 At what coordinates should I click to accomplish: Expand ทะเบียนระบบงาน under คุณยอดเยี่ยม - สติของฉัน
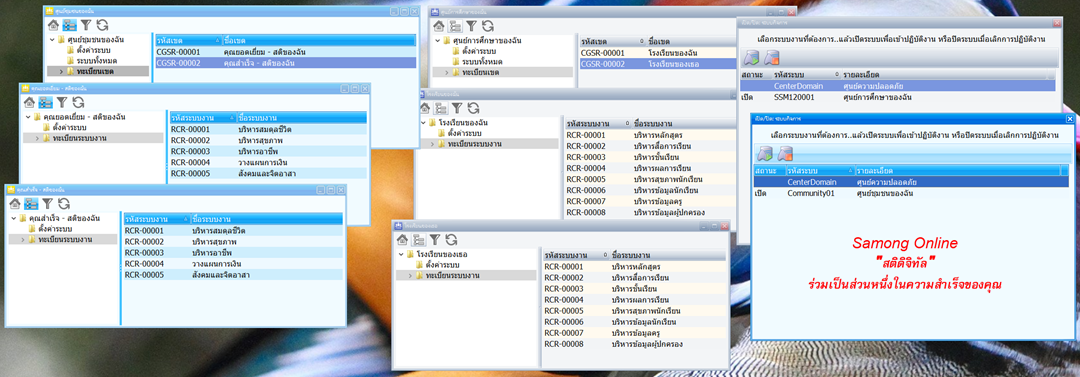[37, 138]
